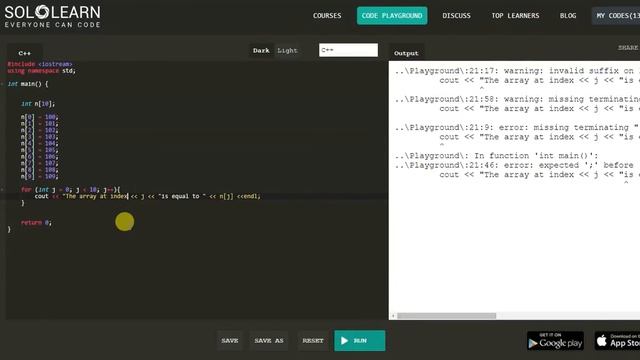Open the C++ language dropdown
The height and width of the screenshot is (360, 640).
[348, 50]
